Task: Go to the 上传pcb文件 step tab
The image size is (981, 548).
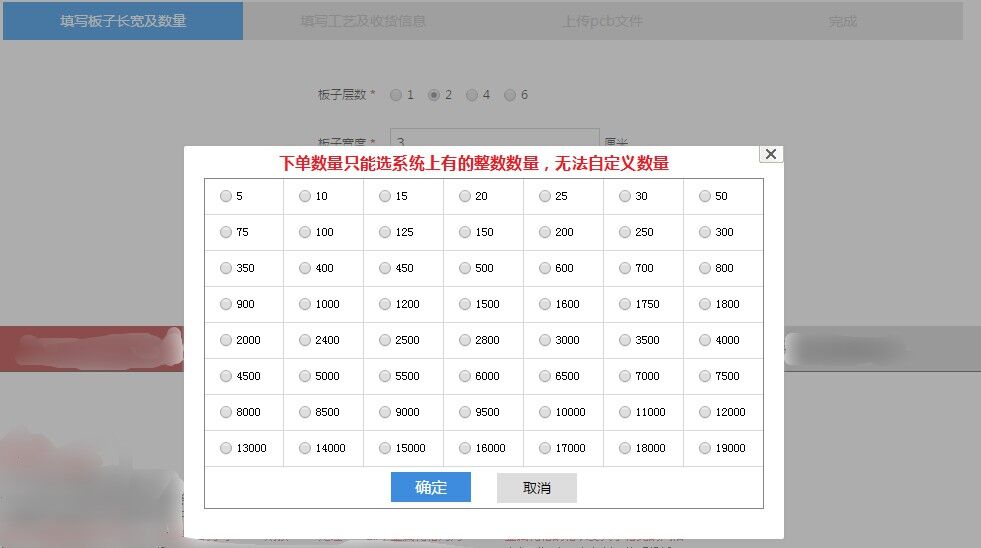Action: pyautogui.click(x=603, y=21)
